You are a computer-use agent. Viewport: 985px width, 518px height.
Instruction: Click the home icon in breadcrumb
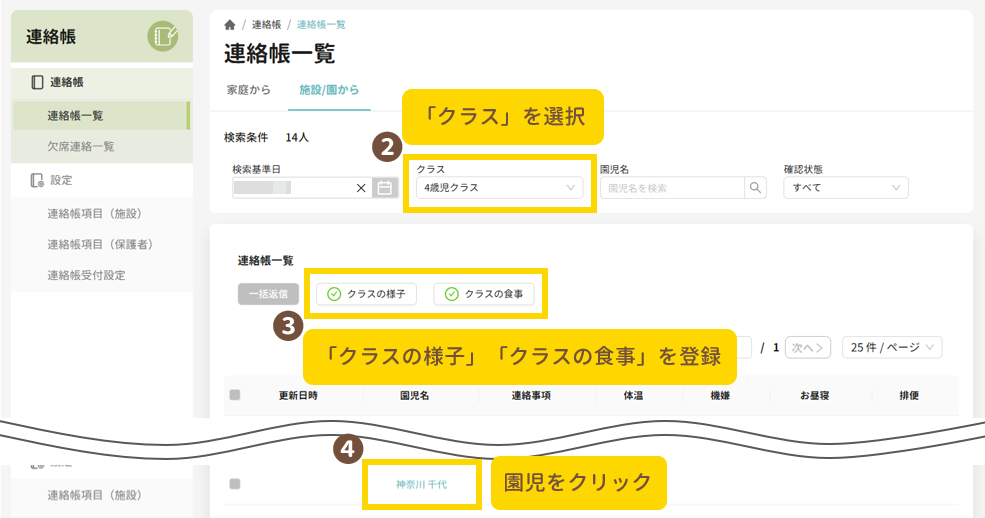tap(230, 24)
